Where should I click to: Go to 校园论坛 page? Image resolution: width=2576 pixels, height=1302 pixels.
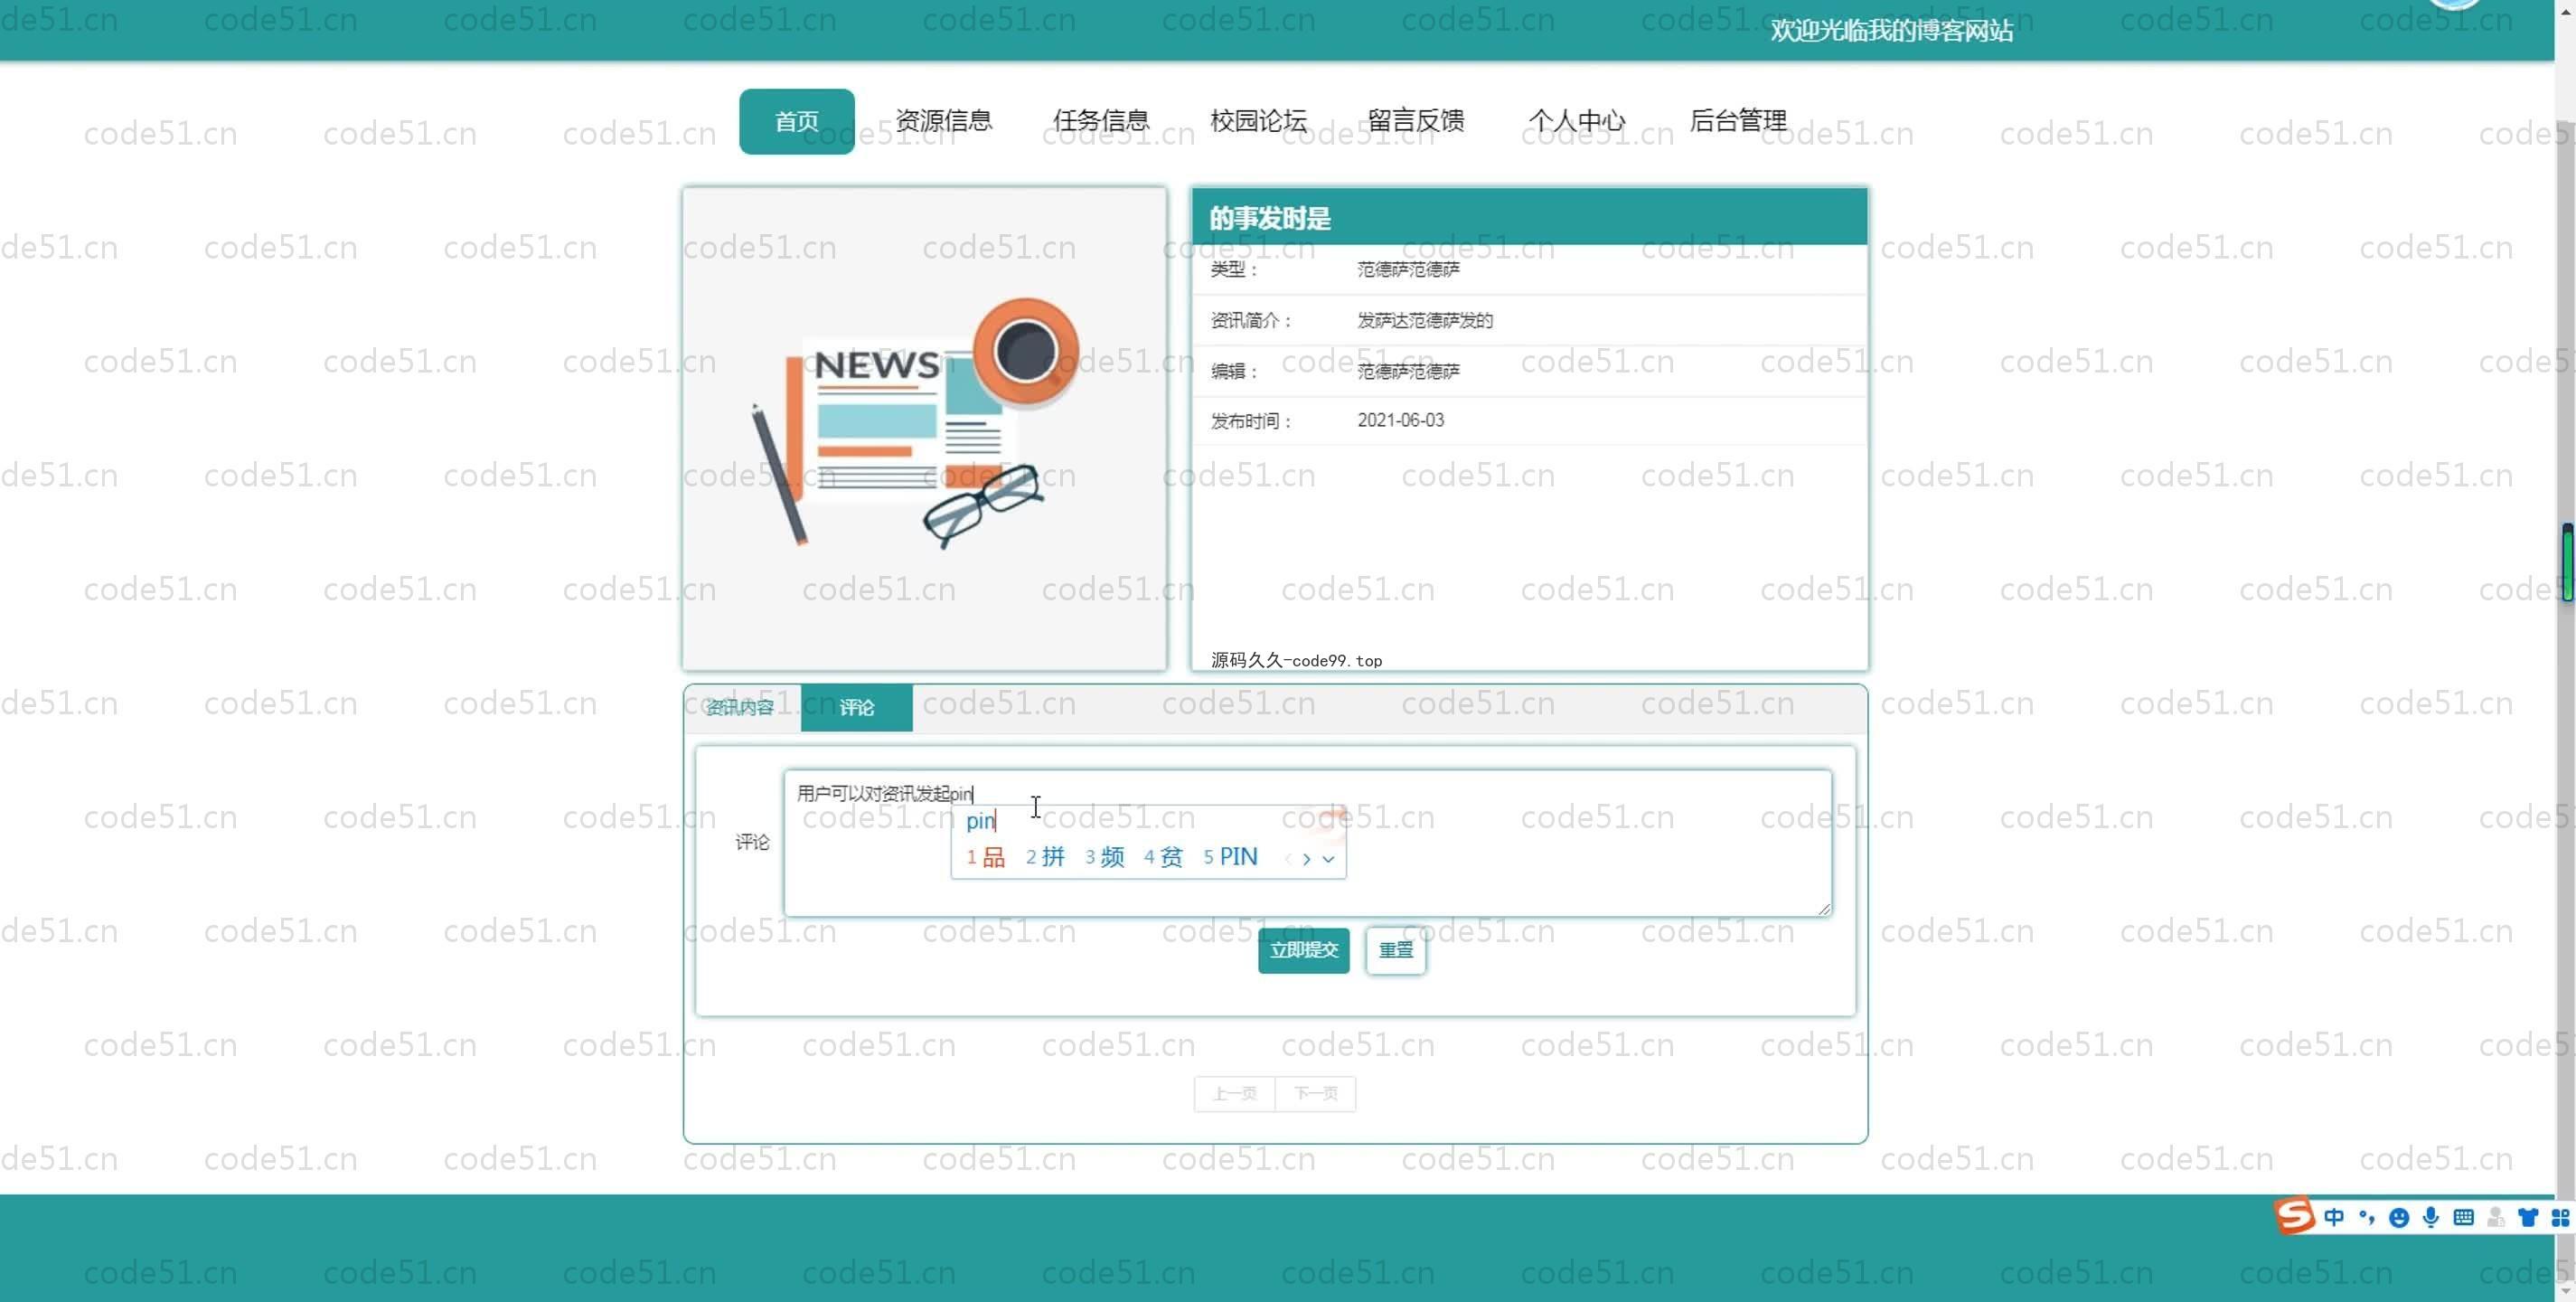(x=1258, y=121)
